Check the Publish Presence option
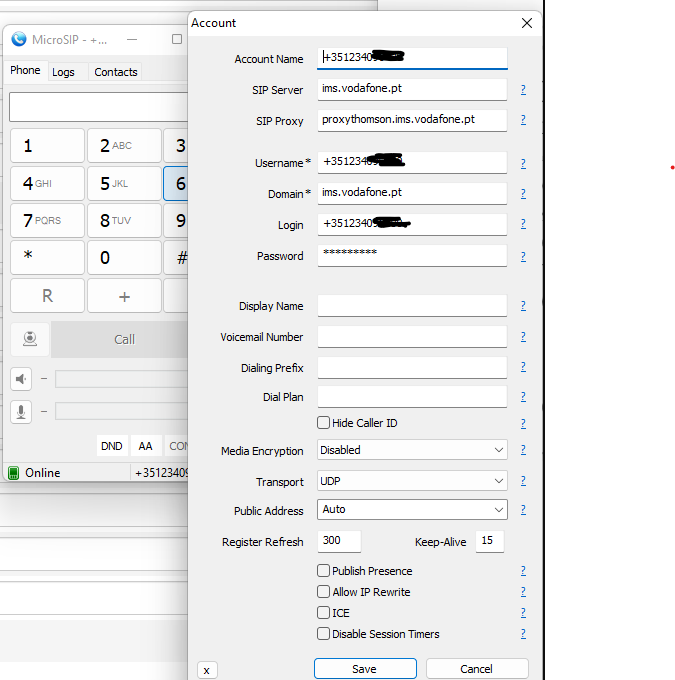Viewport: 675px width, 680px height. coord(324,571)
